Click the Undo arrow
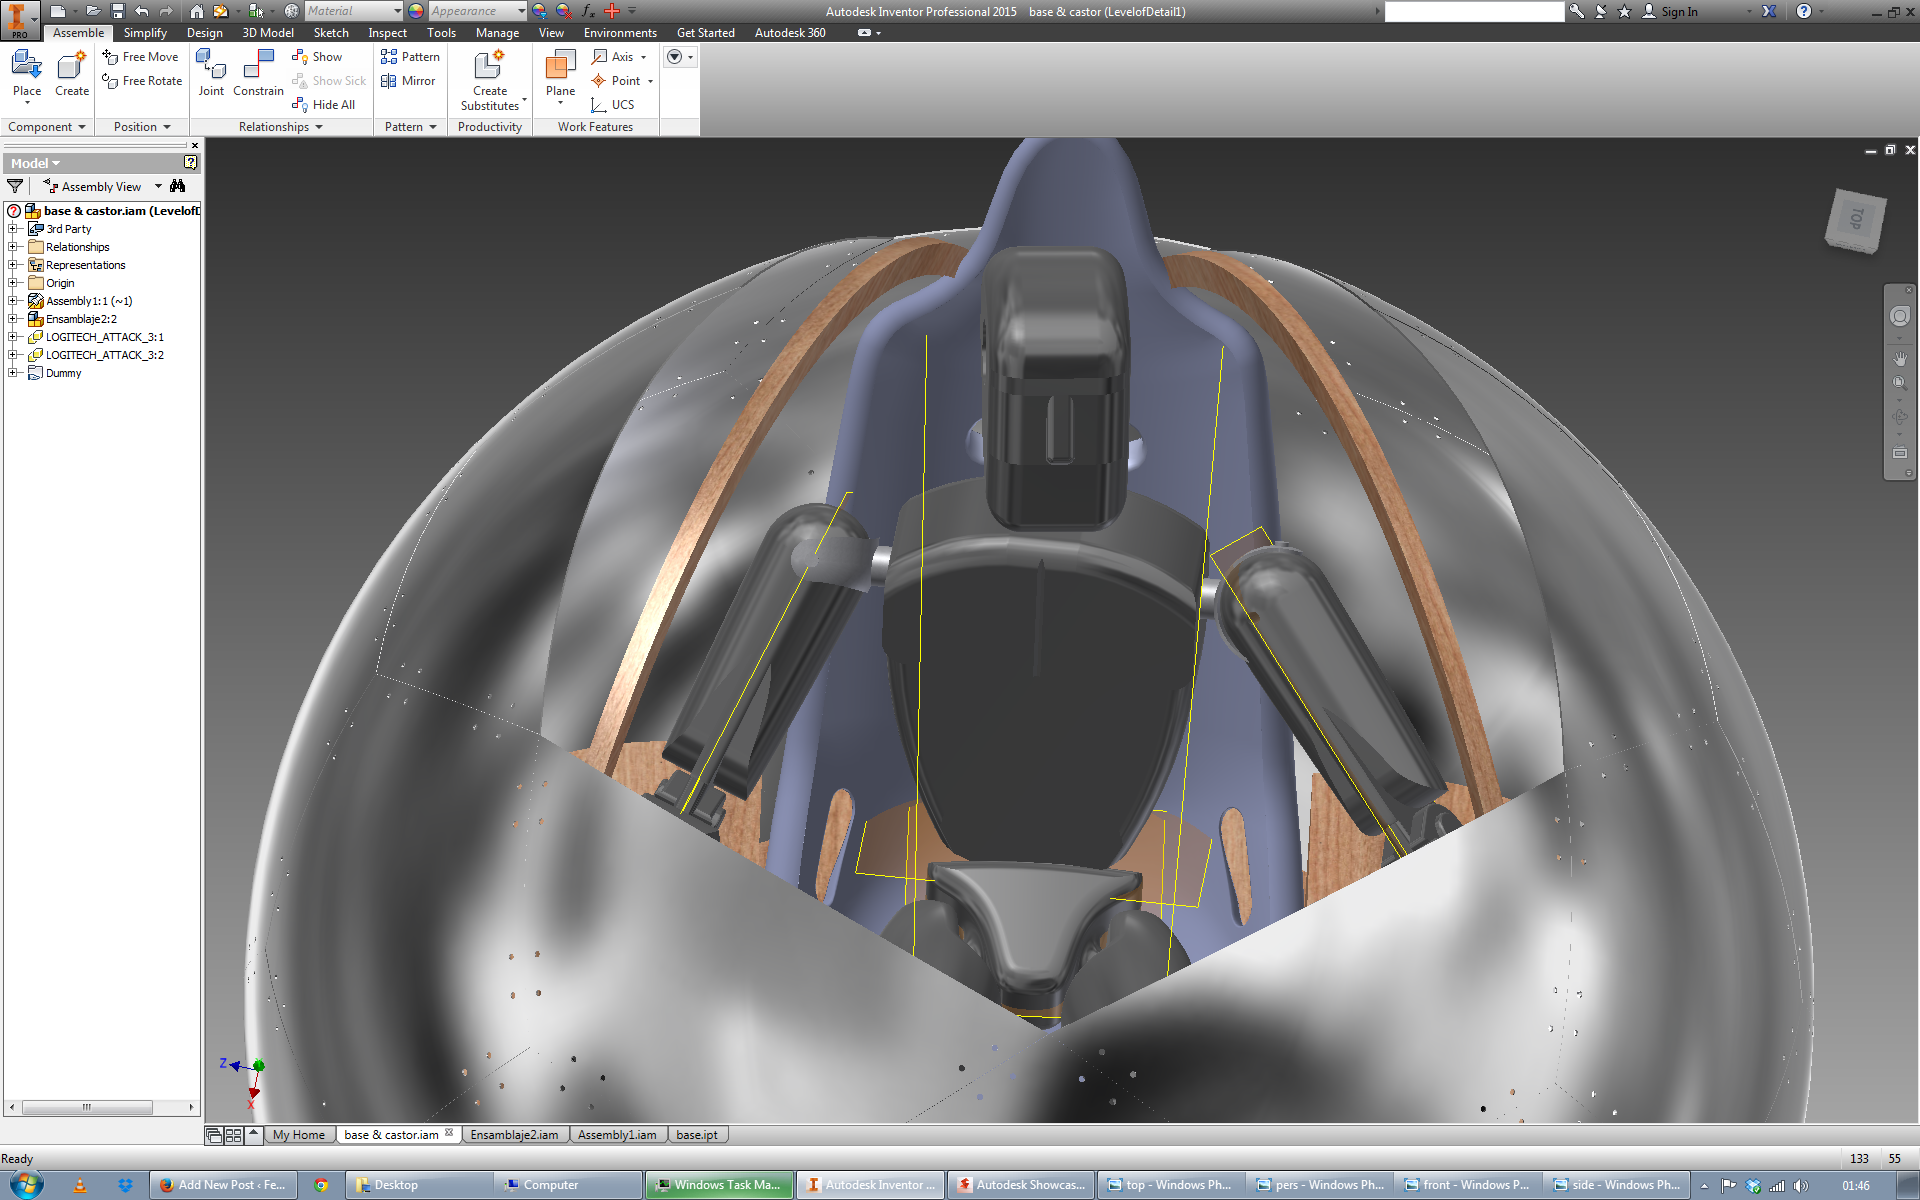 tap(141, 11)
